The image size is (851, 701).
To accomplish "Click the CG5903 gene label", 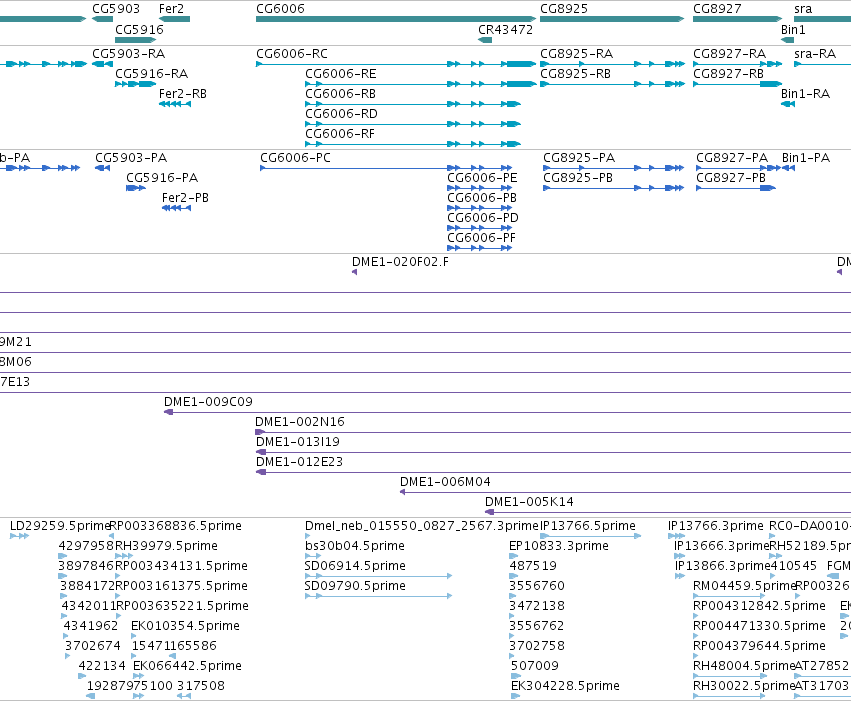I will tap(116, 9).
